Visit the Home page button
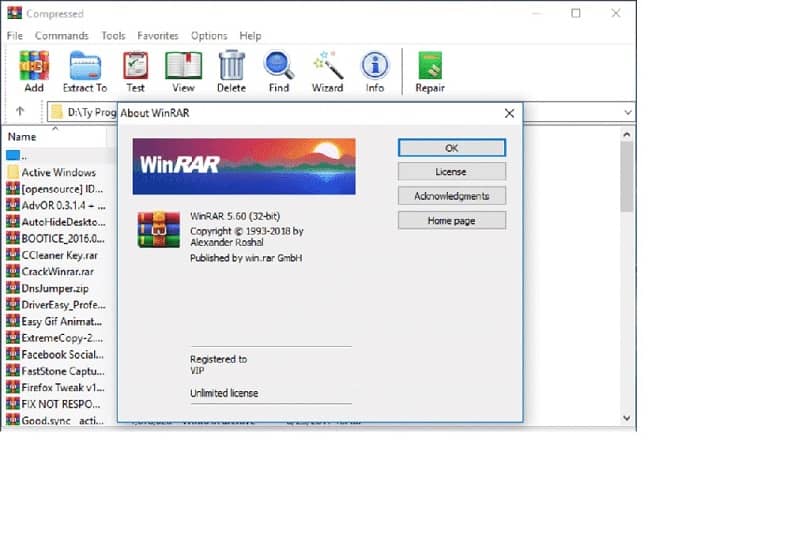806x546 pixels. coord(452,221)
